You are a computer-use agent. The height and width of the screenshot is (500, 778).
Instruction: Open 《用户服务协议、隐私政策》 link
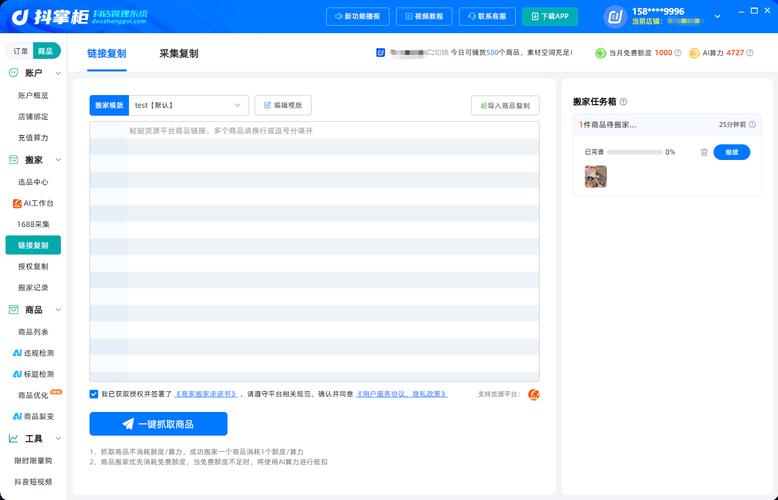(401, 394)
